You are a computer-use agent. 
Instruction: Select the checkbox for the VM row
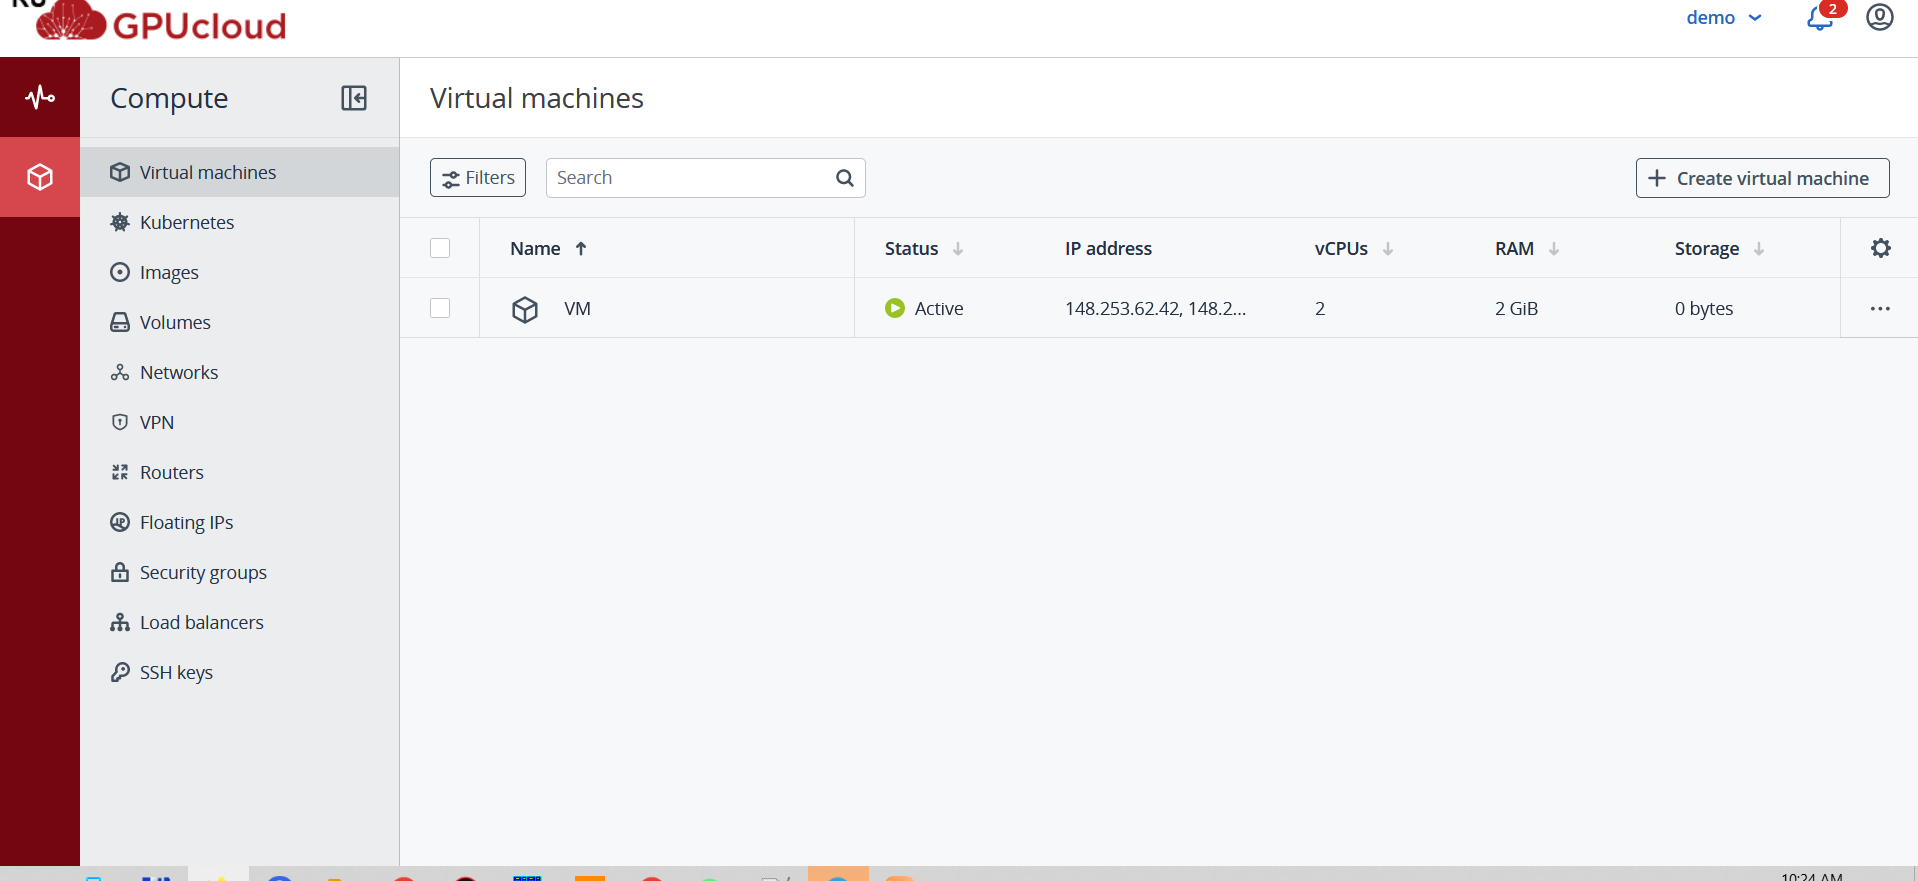click(x=440, y=308)
